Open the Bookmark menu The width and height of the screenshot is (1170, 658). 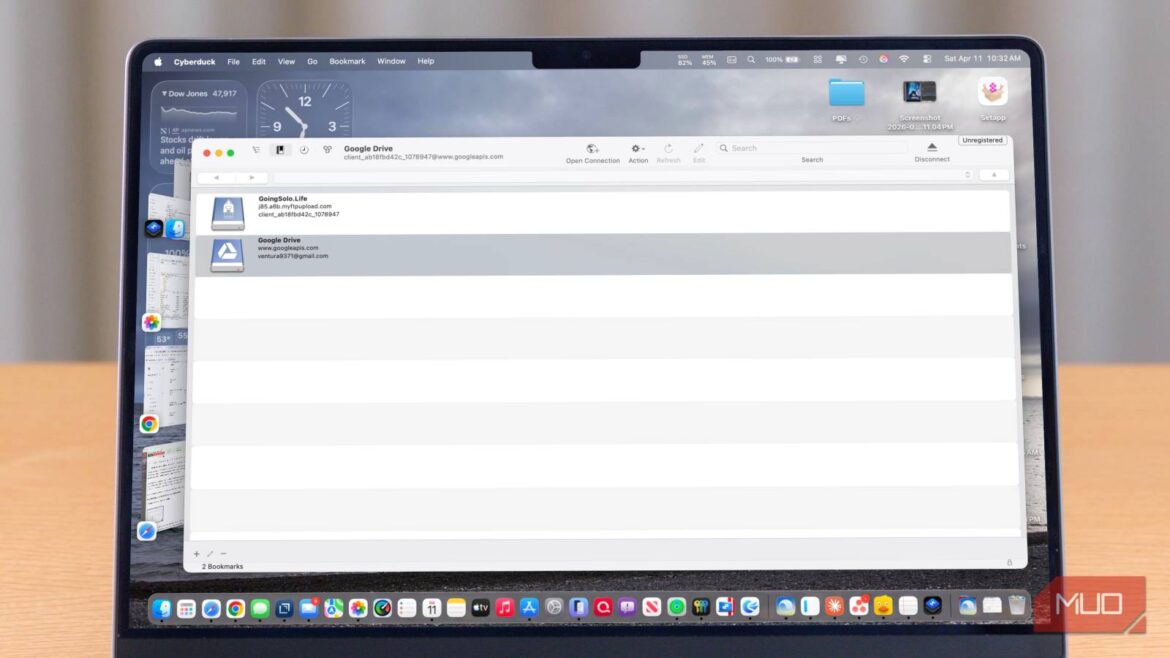tap(347, 61)
